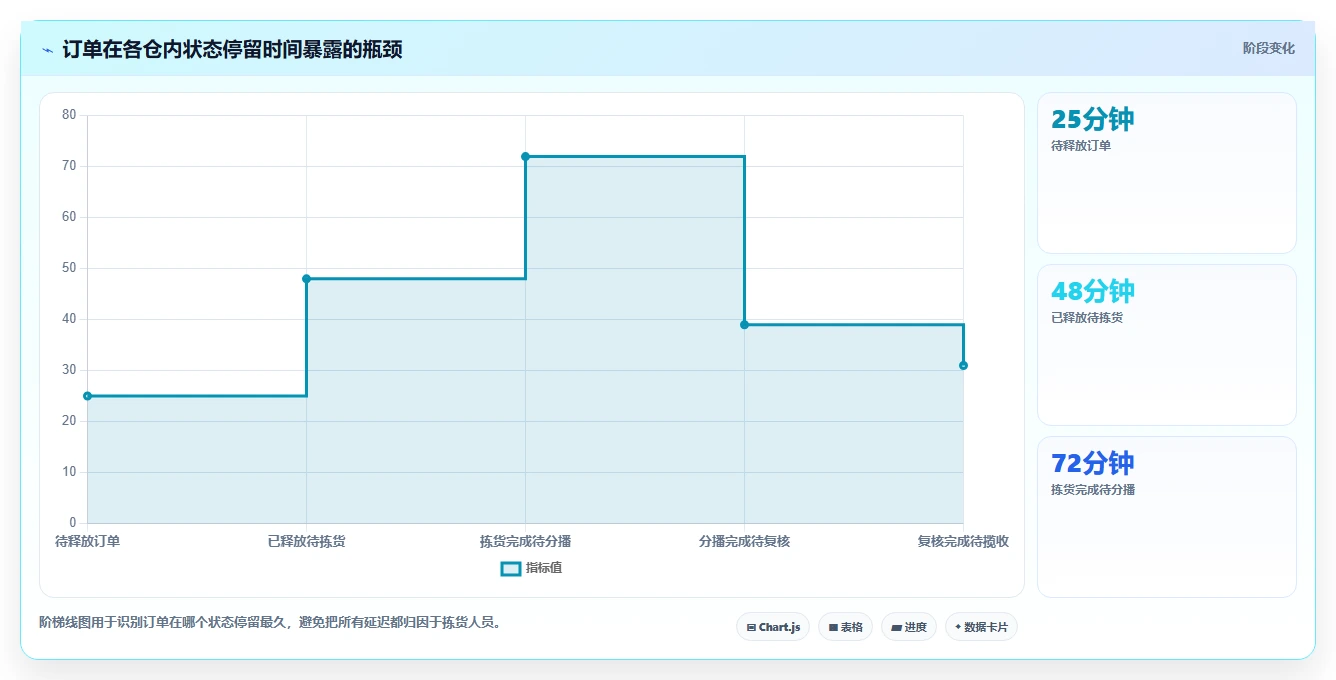Image resolution: width=1336 pixels, height=680 pixels.
Task: Click the icon inside 进度 chip
Action: click(x=897, y=628)
